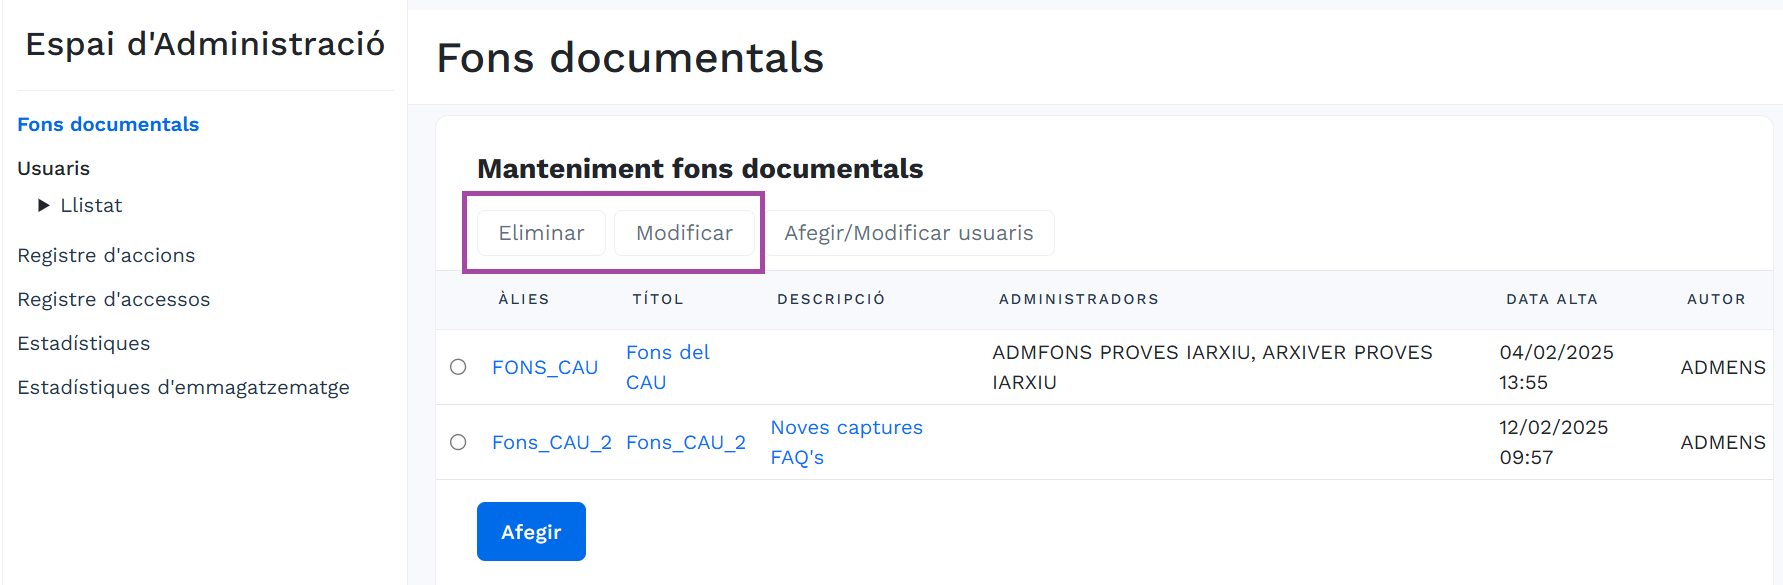Open Registre d'accessos from the sidebar
Image resolution: width=1783 pixels, height=585 pixels.
click(113, 299)
